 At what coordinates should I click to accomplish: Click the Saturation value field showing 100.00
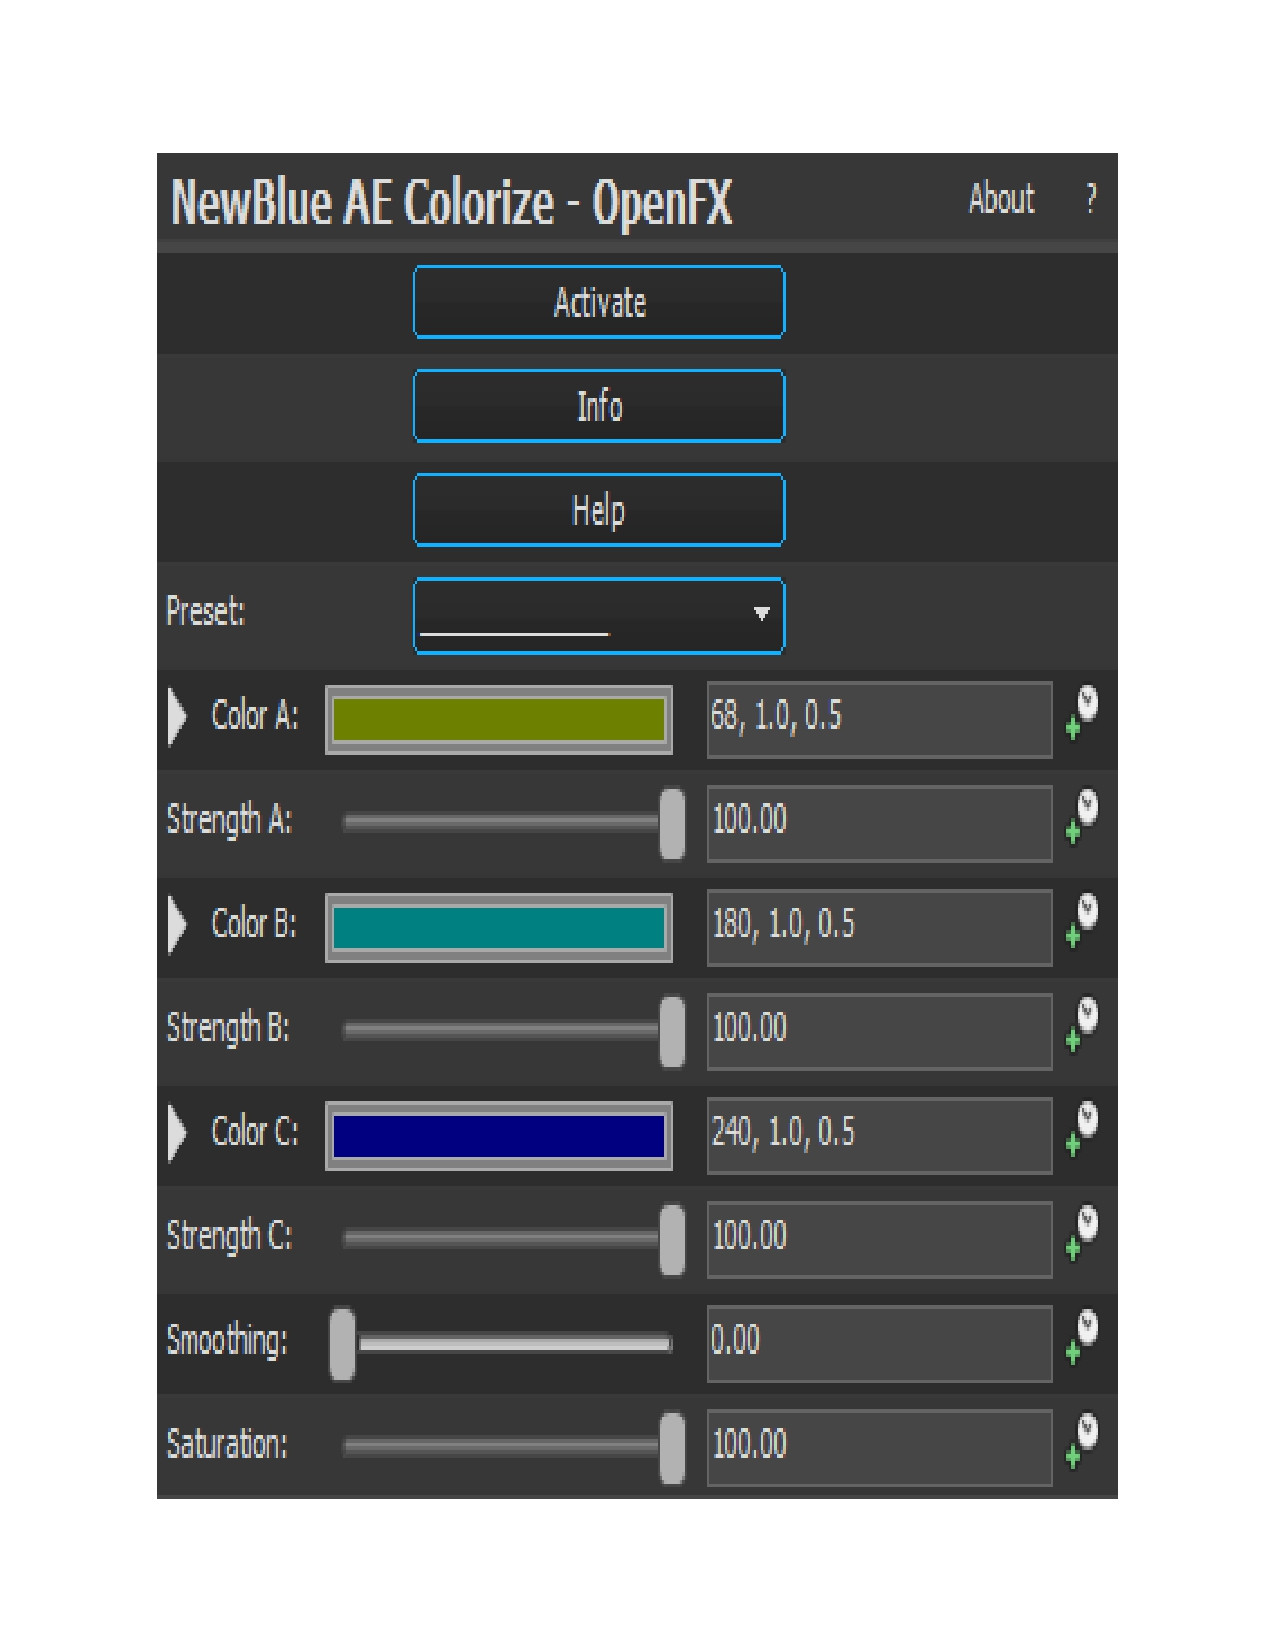pos(879,1446)
